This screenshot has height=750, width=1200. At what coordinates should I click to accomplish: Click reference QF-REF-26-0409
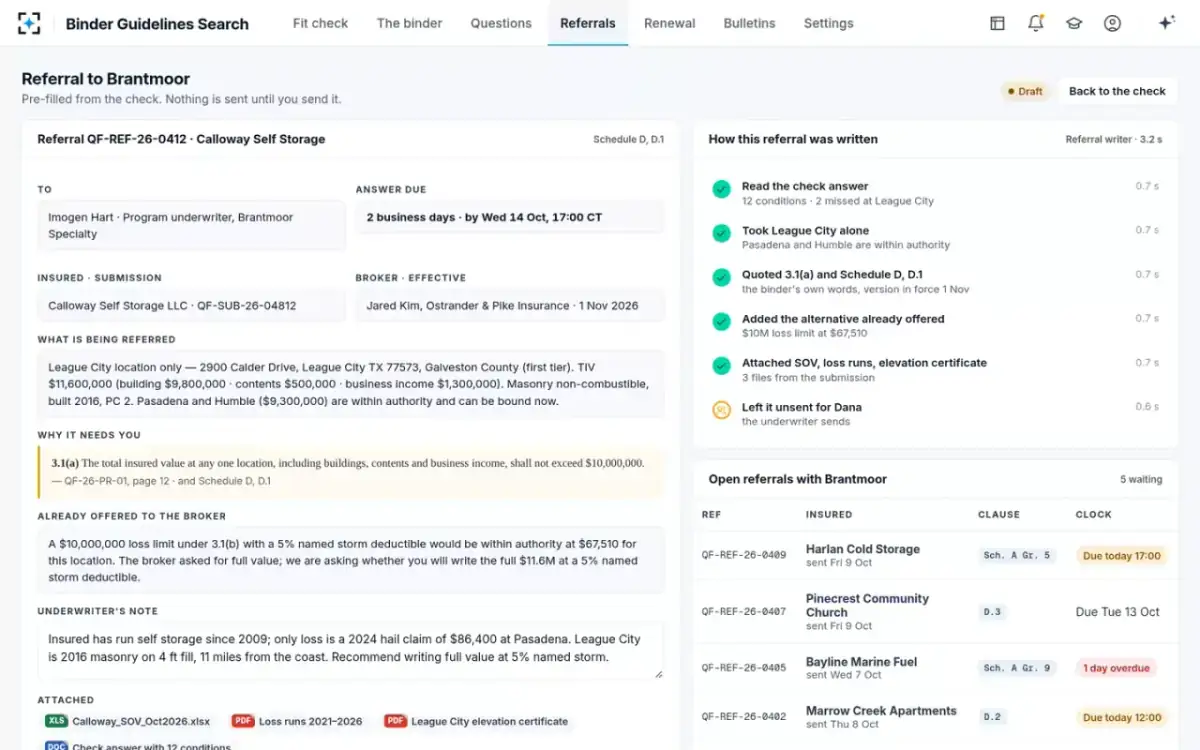pyautogui.click(x=743, y=555)
